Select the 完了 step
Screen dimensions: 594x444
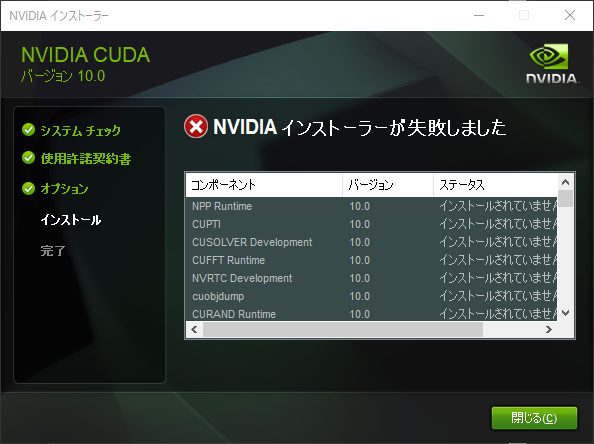pyautogui.click(x=53, y=251)
